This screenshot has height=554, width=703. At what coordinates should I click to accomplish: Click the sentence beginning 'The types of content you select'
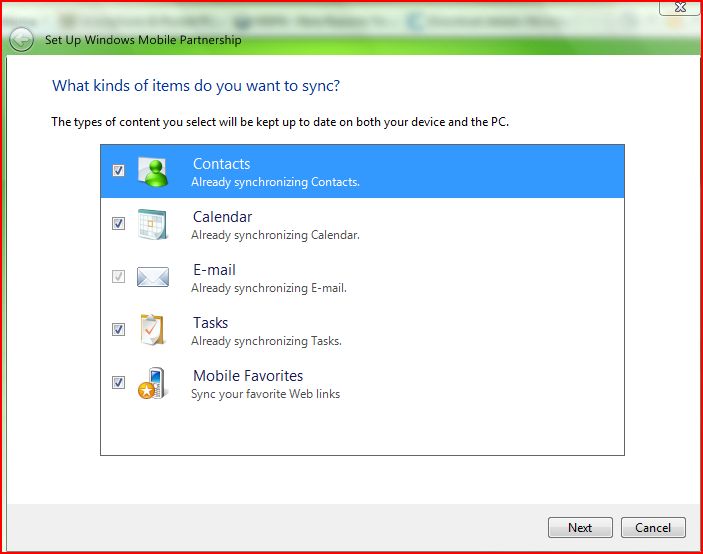click(280, 122)
